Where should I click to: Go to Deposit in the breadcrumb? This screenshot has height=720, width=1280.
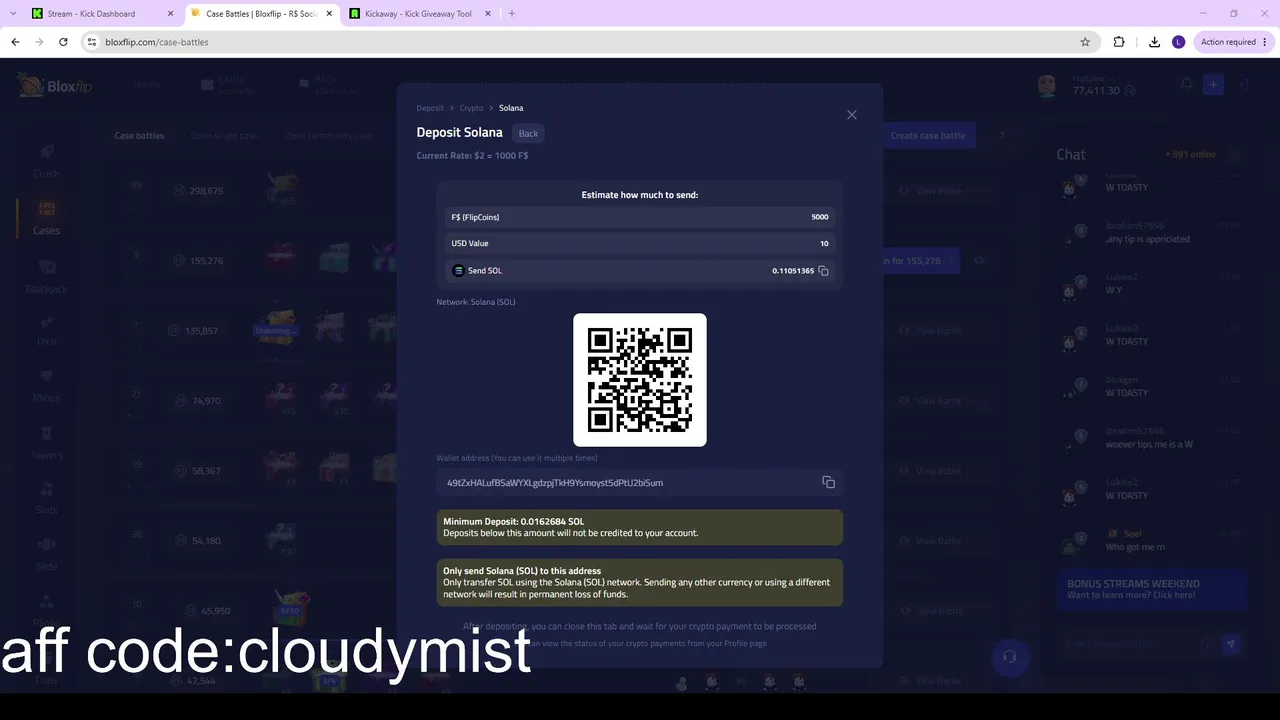coord(430,108)
